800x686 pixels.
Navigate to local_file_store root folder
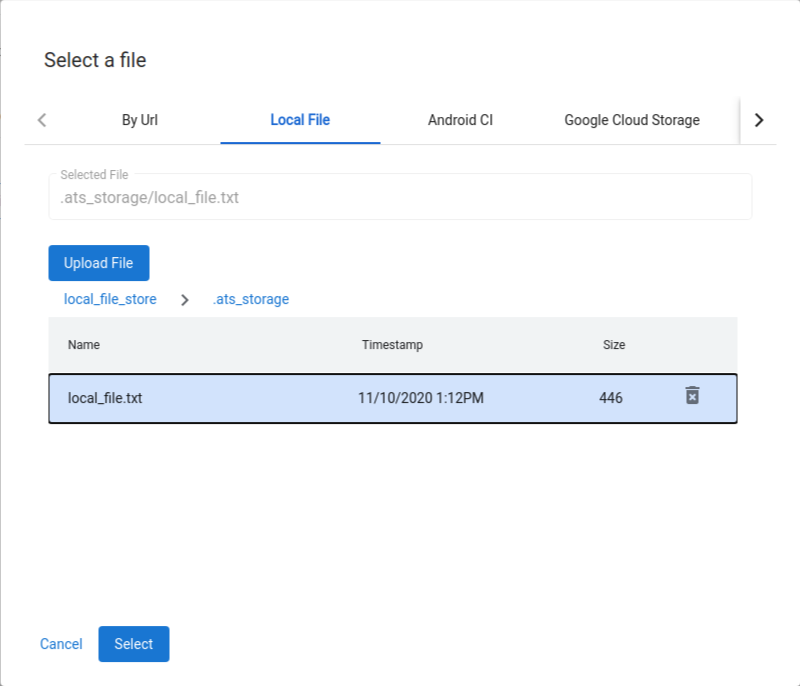click(x=109, y=299)
